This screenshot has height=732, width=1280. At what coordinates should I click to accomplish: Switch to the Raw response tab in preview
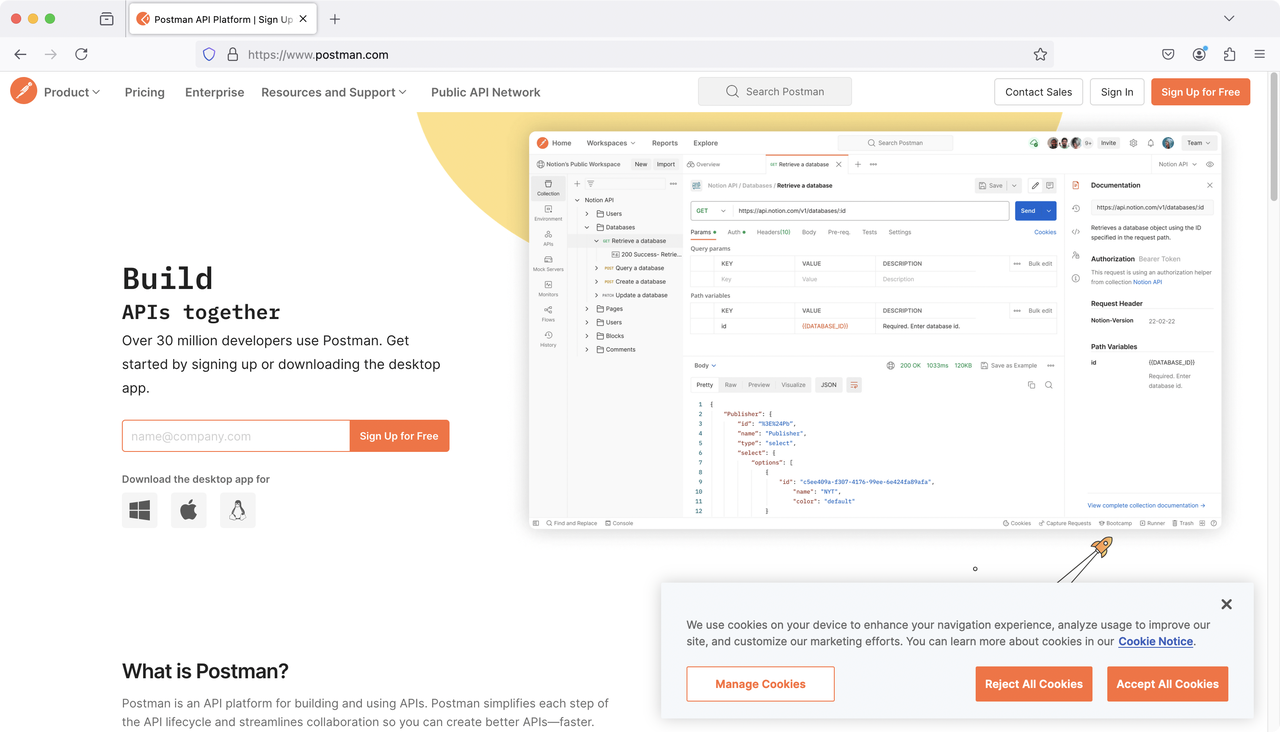pos(731,385)
